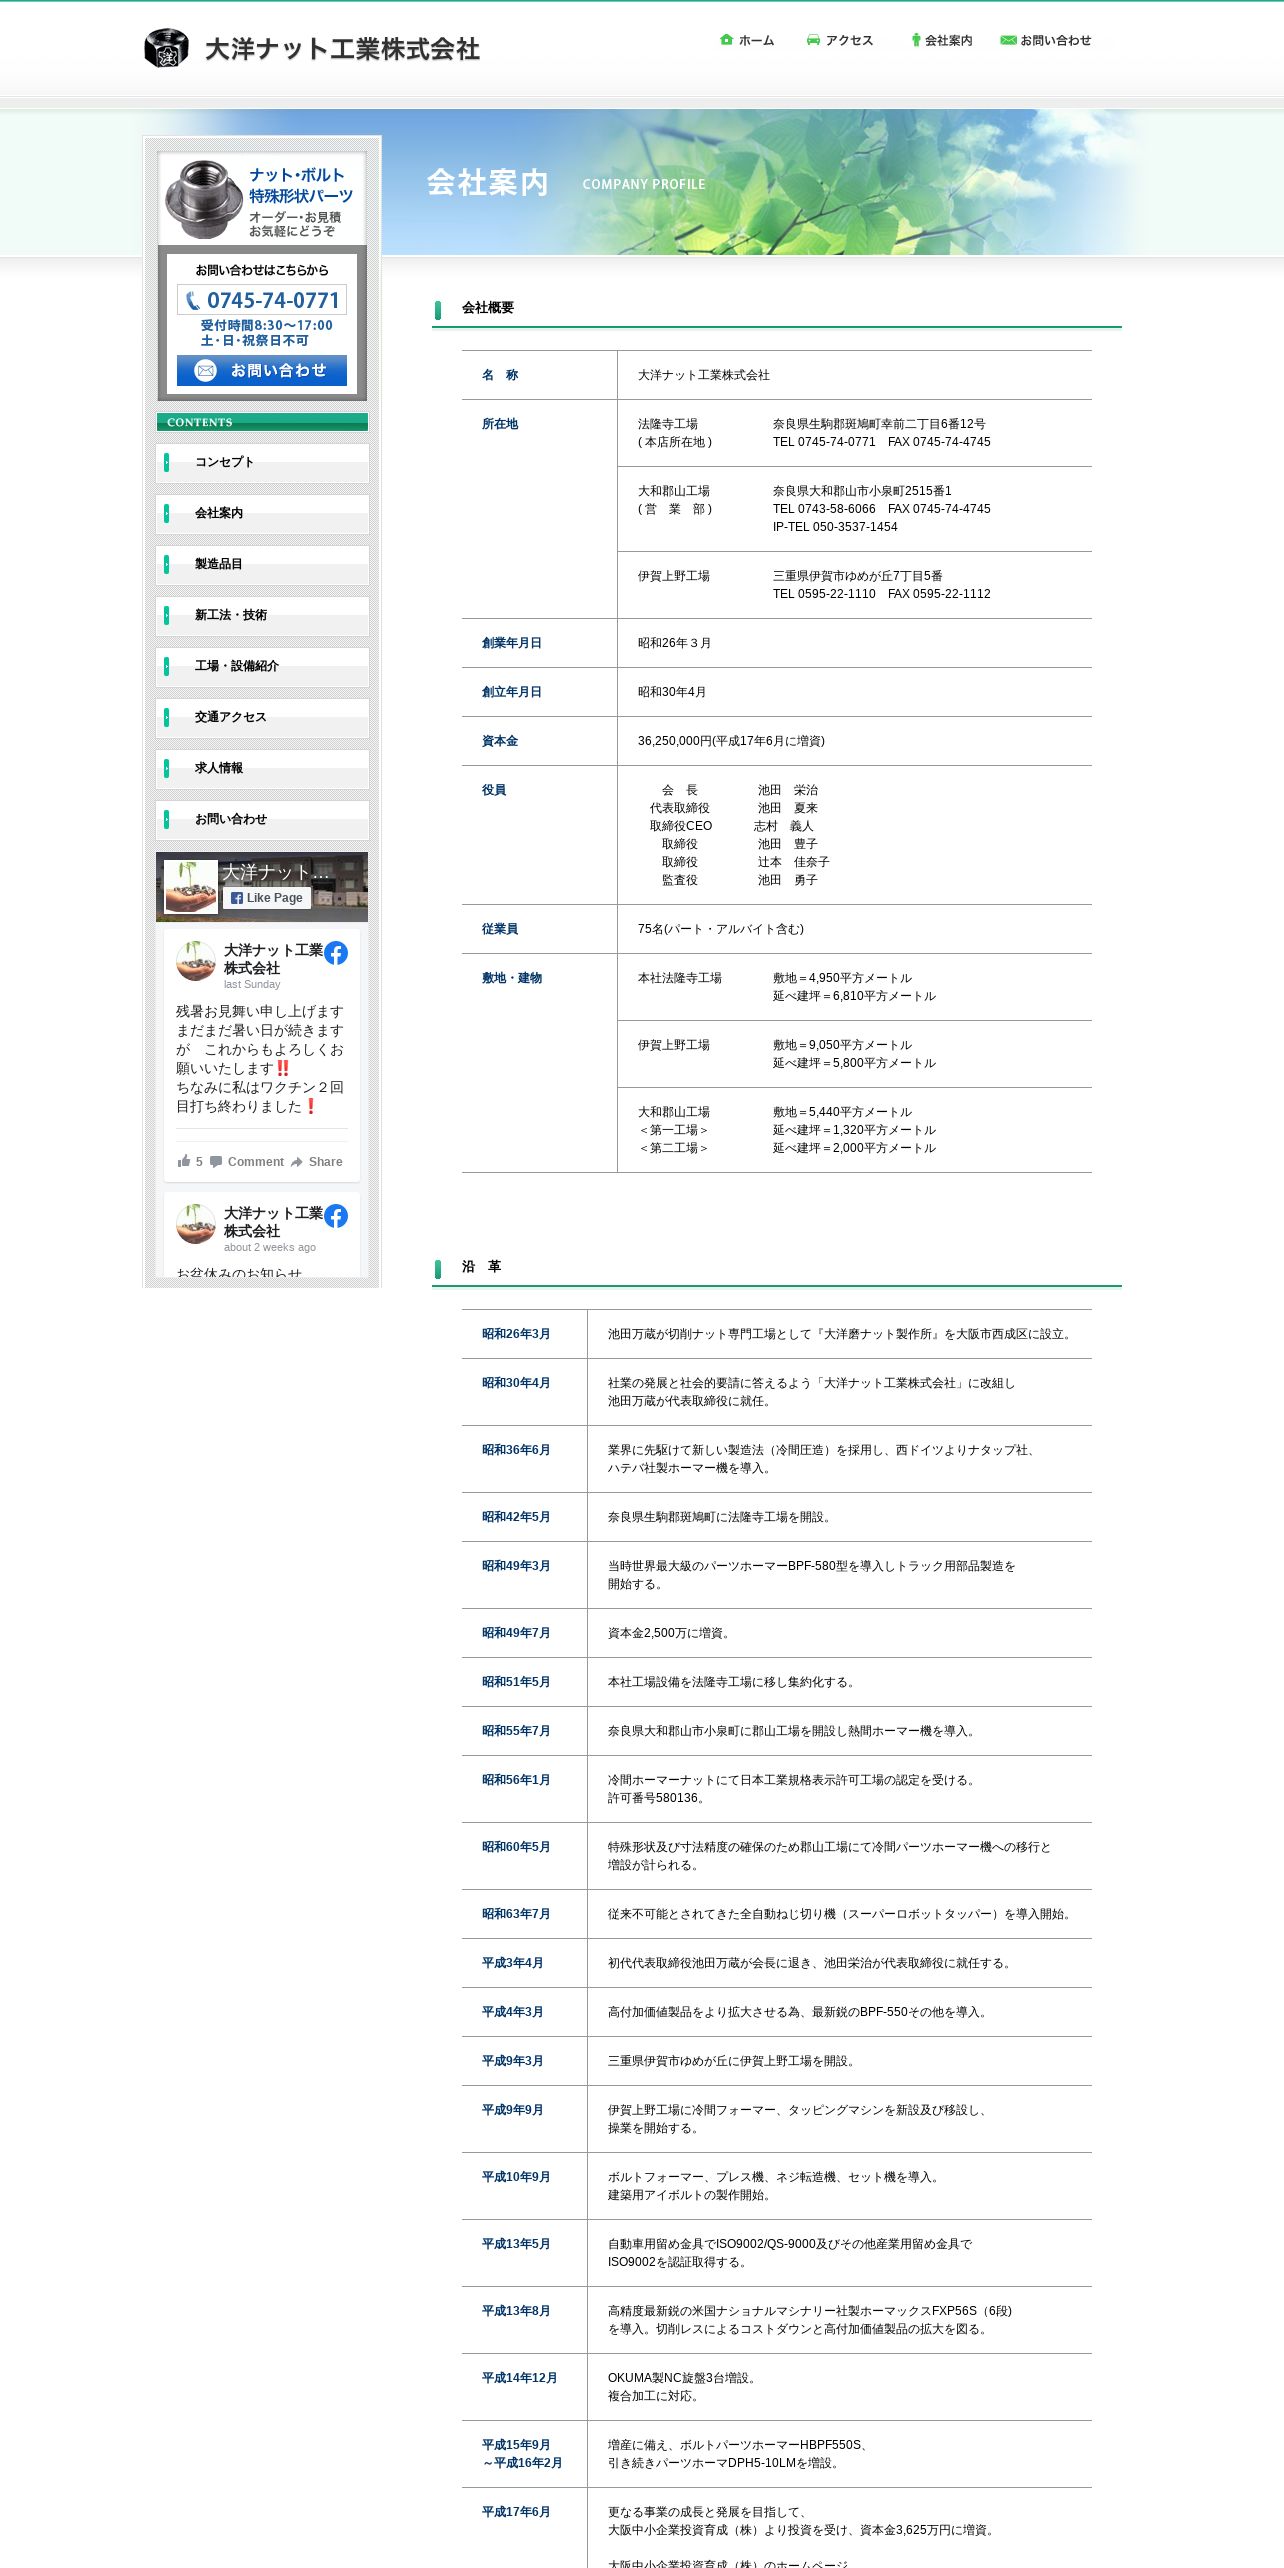Click the 敷地・建物 row label
Image resolution: width=1284 pixels, height=2568 pixels.
pyautogui.click(x=512, y=978)
